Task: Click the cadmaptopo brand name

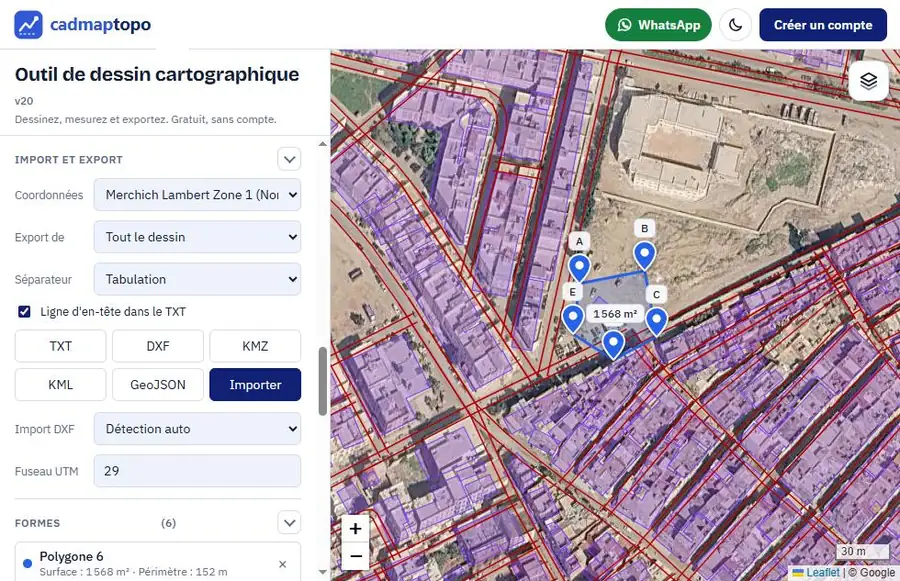Action: click(x=100, y=25)
